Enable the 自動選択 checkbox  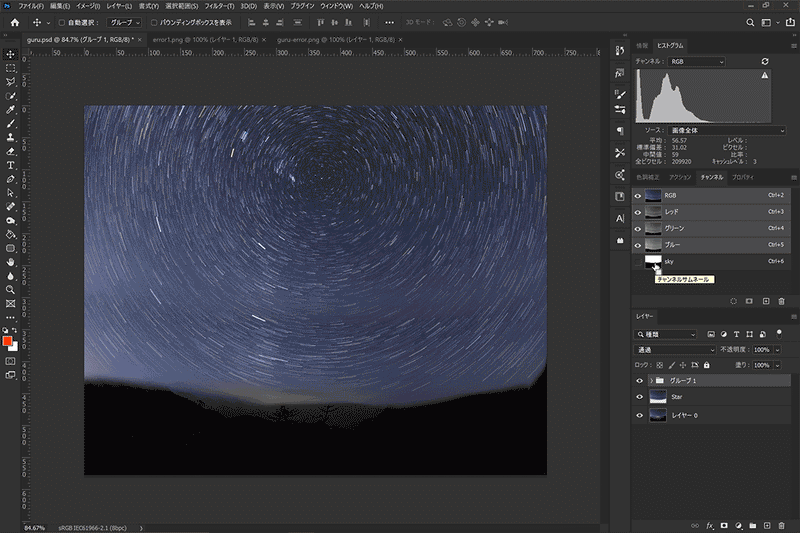[60, 22]
